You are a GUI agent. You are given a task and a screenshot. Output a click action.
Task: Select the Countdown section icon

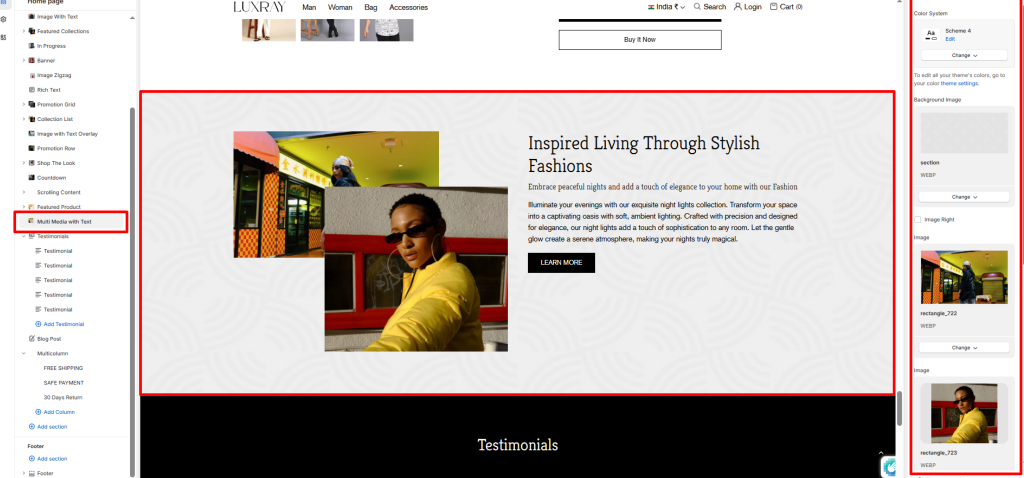click(31, 178)
